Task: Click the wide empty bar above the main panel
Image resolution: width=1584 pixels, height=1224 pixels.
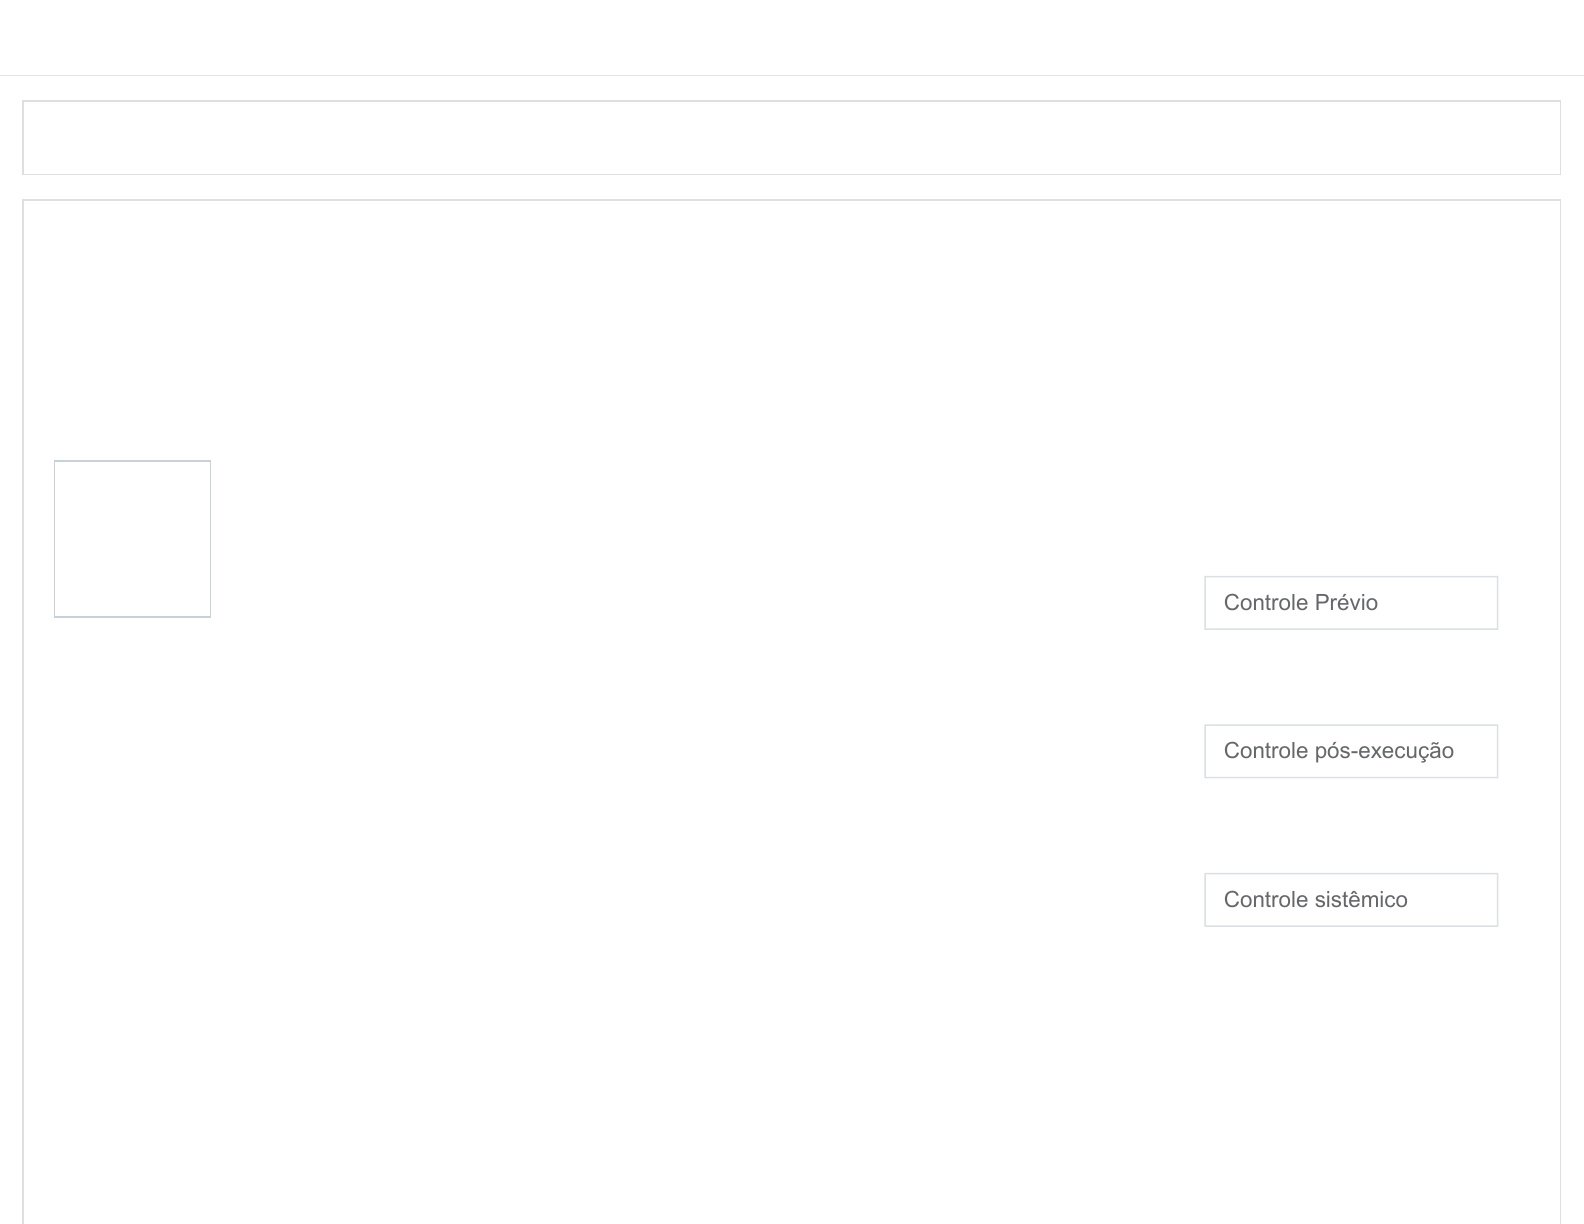Action: (791, 138)
